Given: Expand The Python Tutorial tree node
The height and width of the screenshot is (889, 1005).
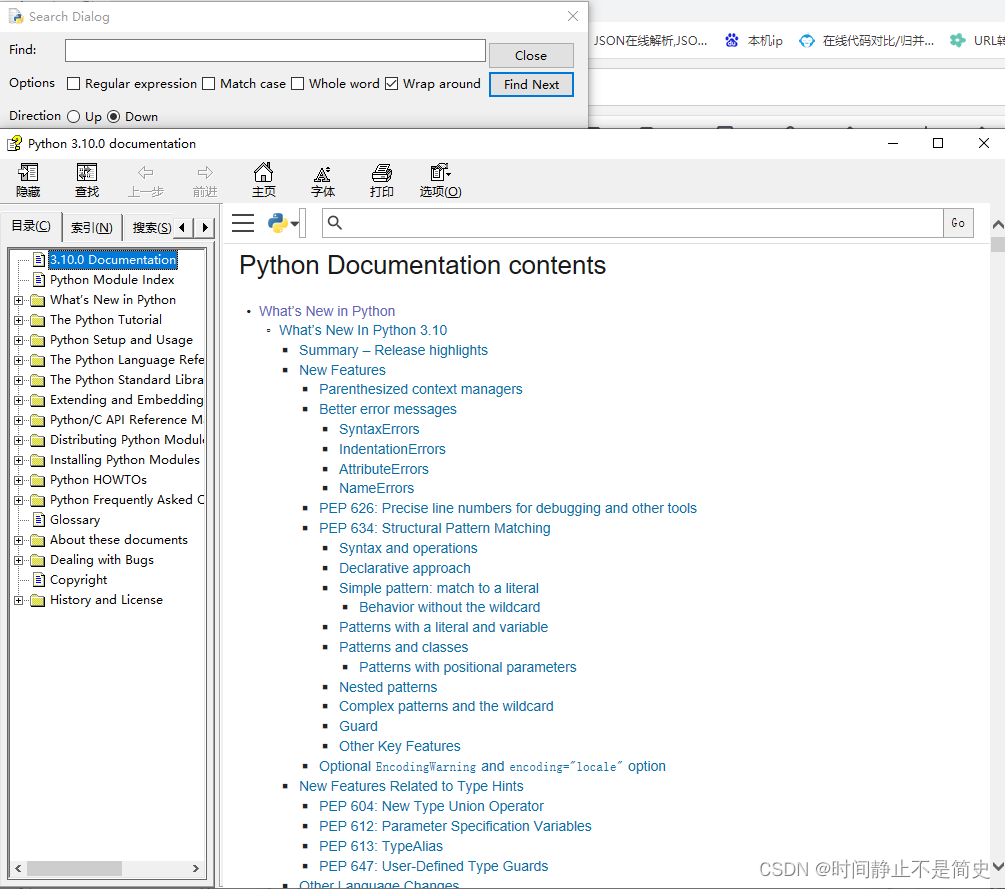Looking at the screenshot, I should [19, 320].
